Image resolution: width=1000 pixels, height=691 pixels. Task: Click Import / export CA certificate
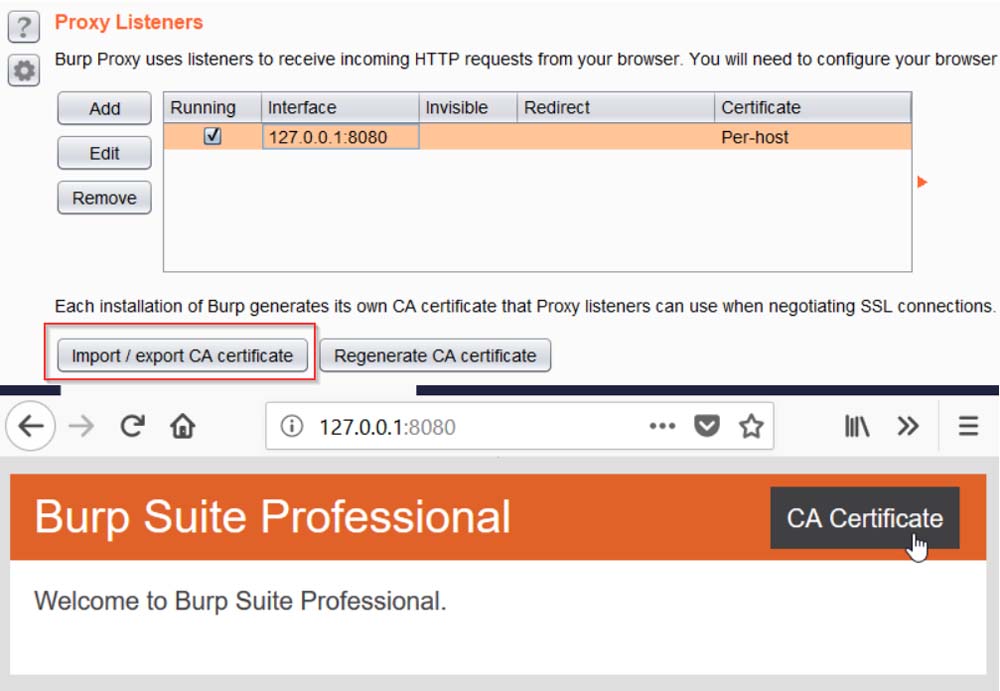click(x=182, y=355)
